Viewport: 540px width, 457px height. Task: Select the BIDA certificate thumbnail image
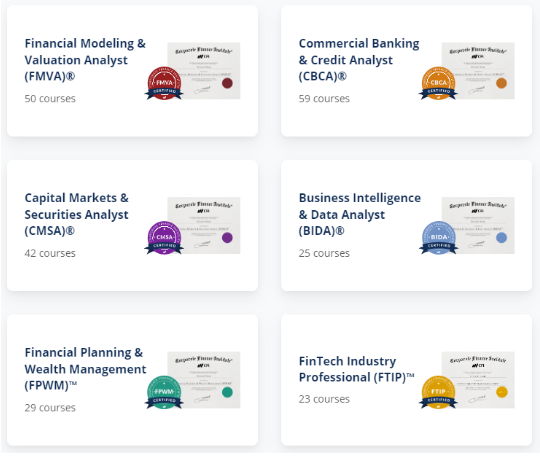tap(478, 225)
